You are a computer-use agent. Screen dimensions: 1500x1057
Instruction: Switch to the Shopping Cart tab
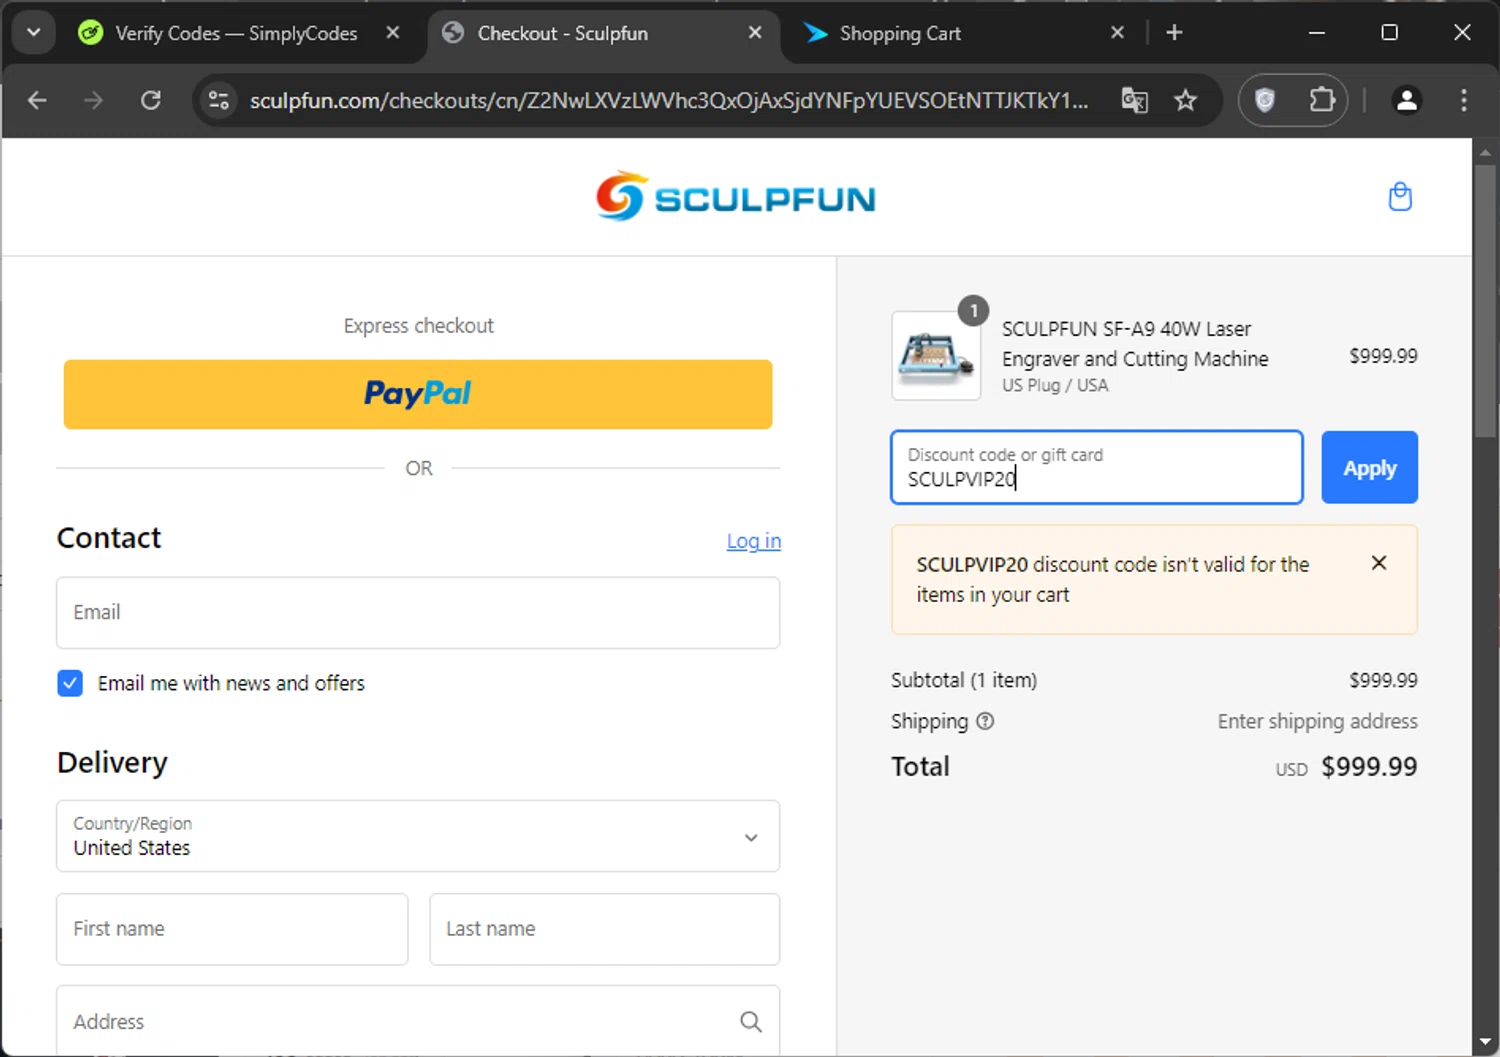coord(900,33)
